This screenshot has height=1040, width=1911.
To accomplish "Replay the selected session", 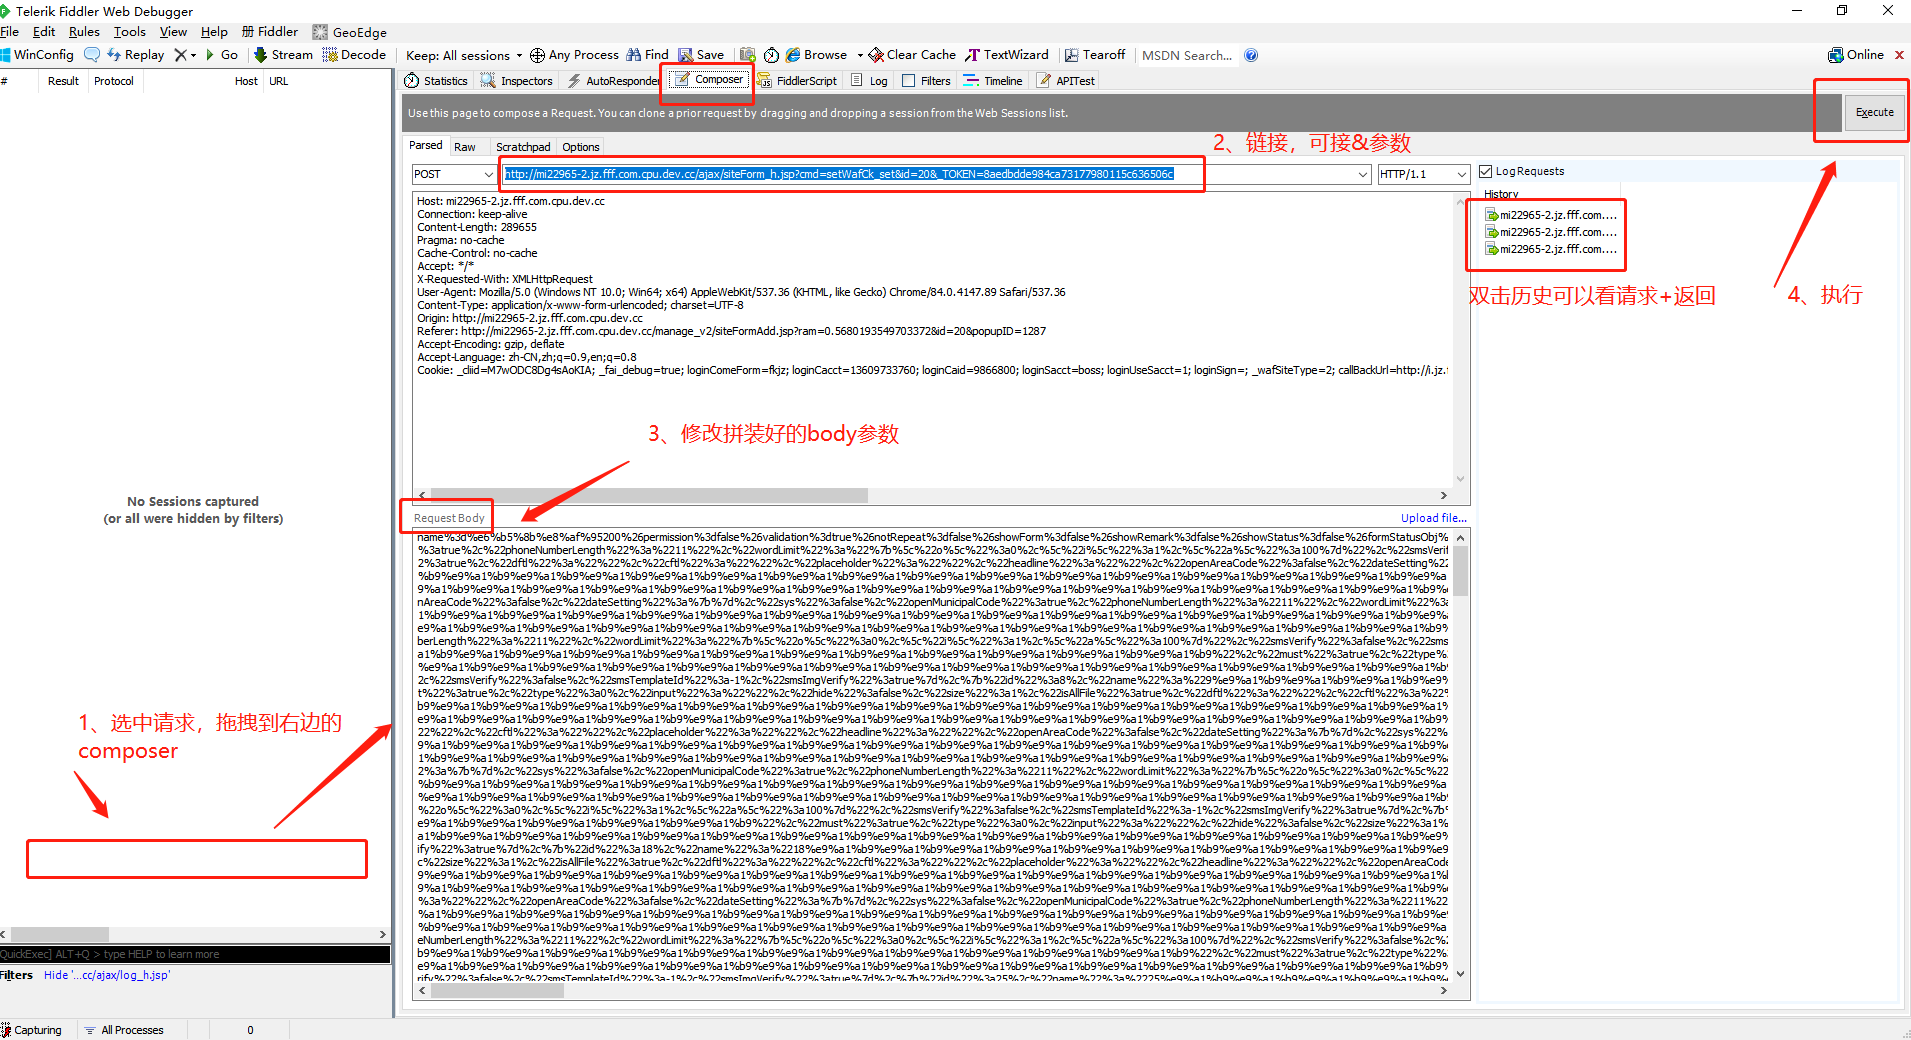I will coord(136,55).
